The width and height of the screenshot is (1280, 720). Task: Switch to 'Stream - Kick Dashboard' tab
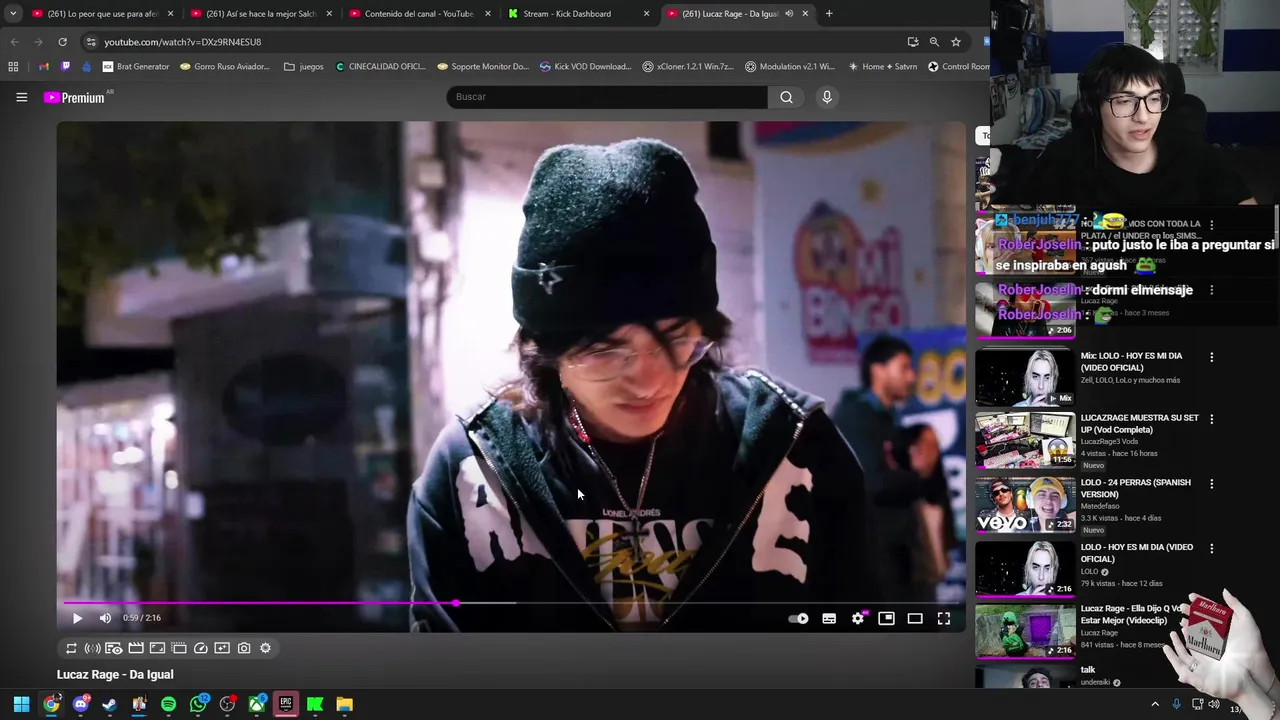[x=578, y=13]
